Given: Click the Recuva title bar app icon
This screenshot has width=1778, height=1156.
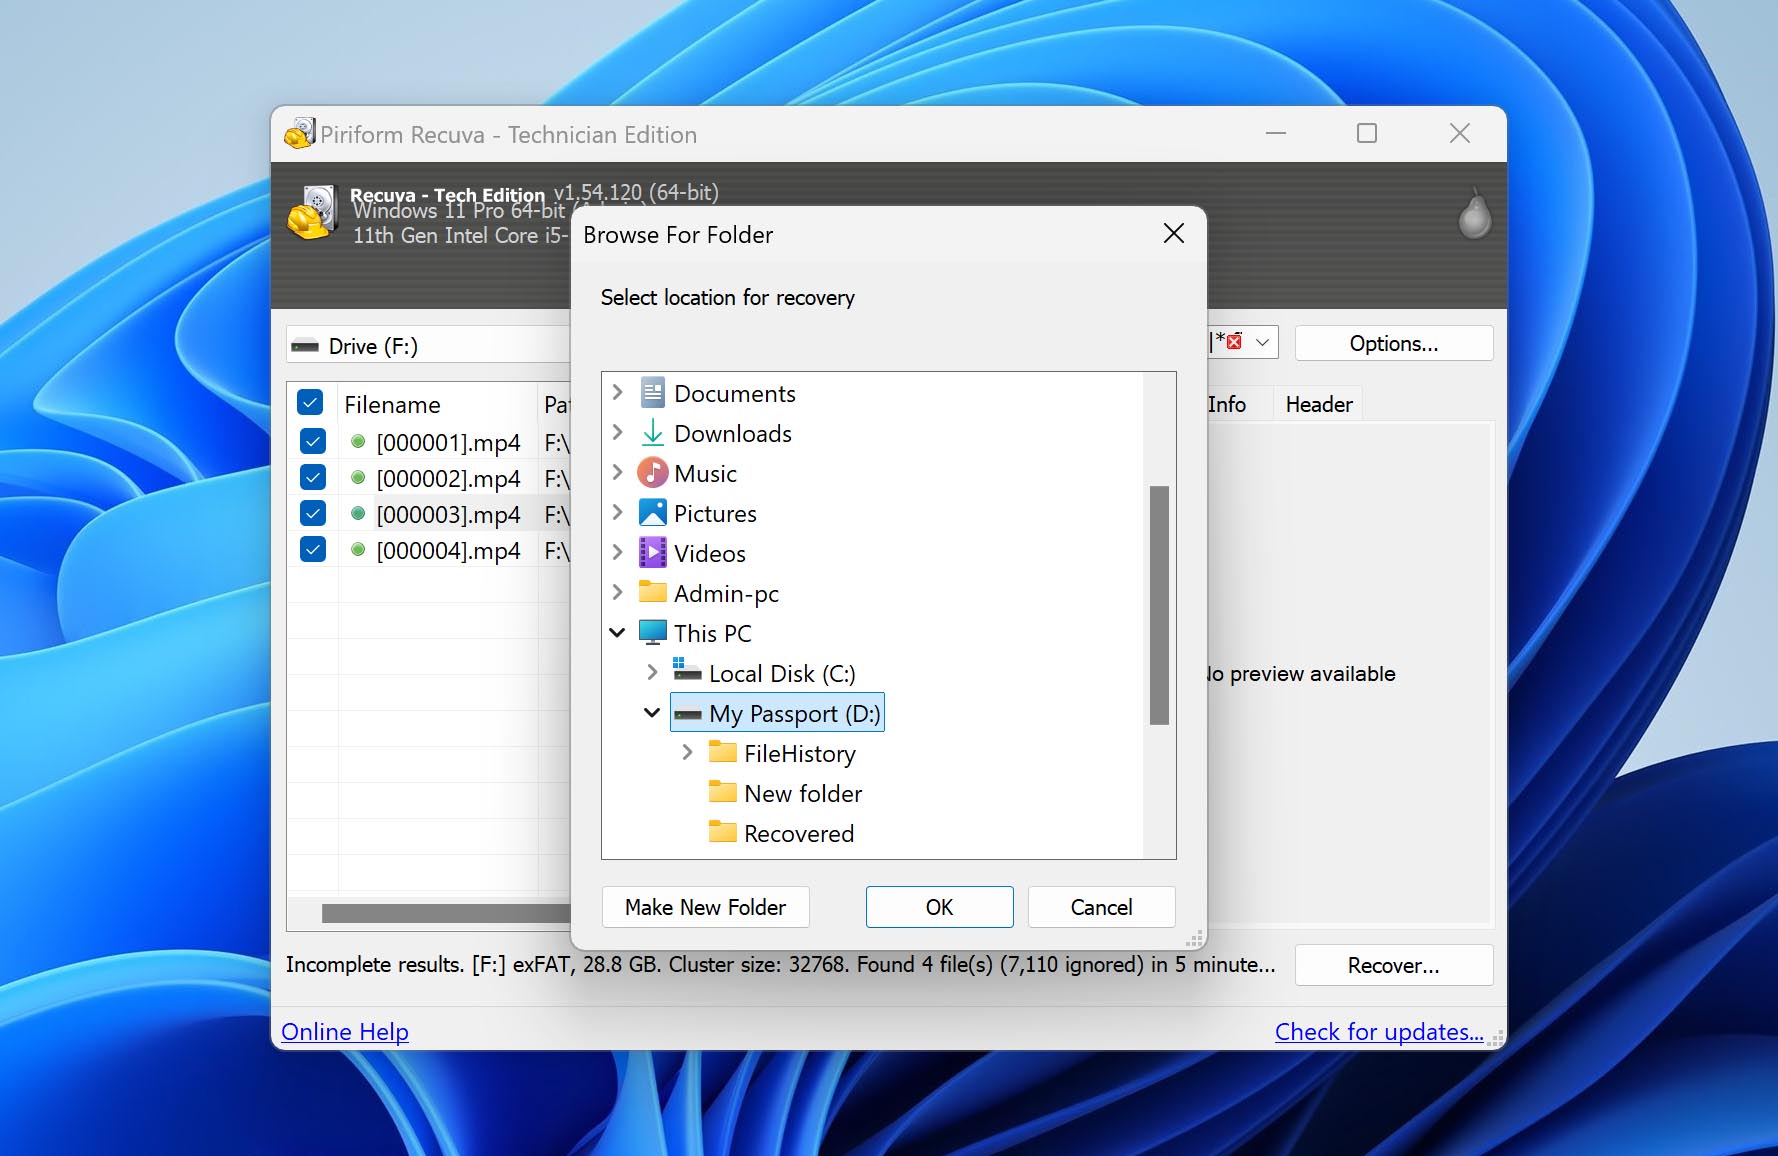Looking at the screenshot, I should click(x=299, y=134).
